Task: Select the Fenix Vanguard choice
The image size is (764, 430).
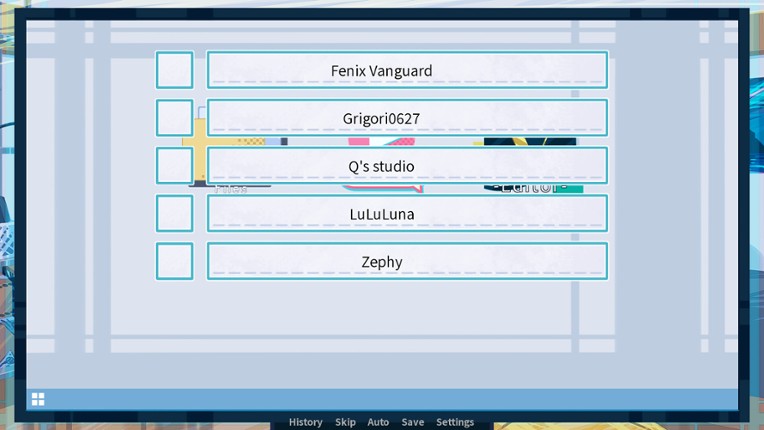Action: pos(407,70)
